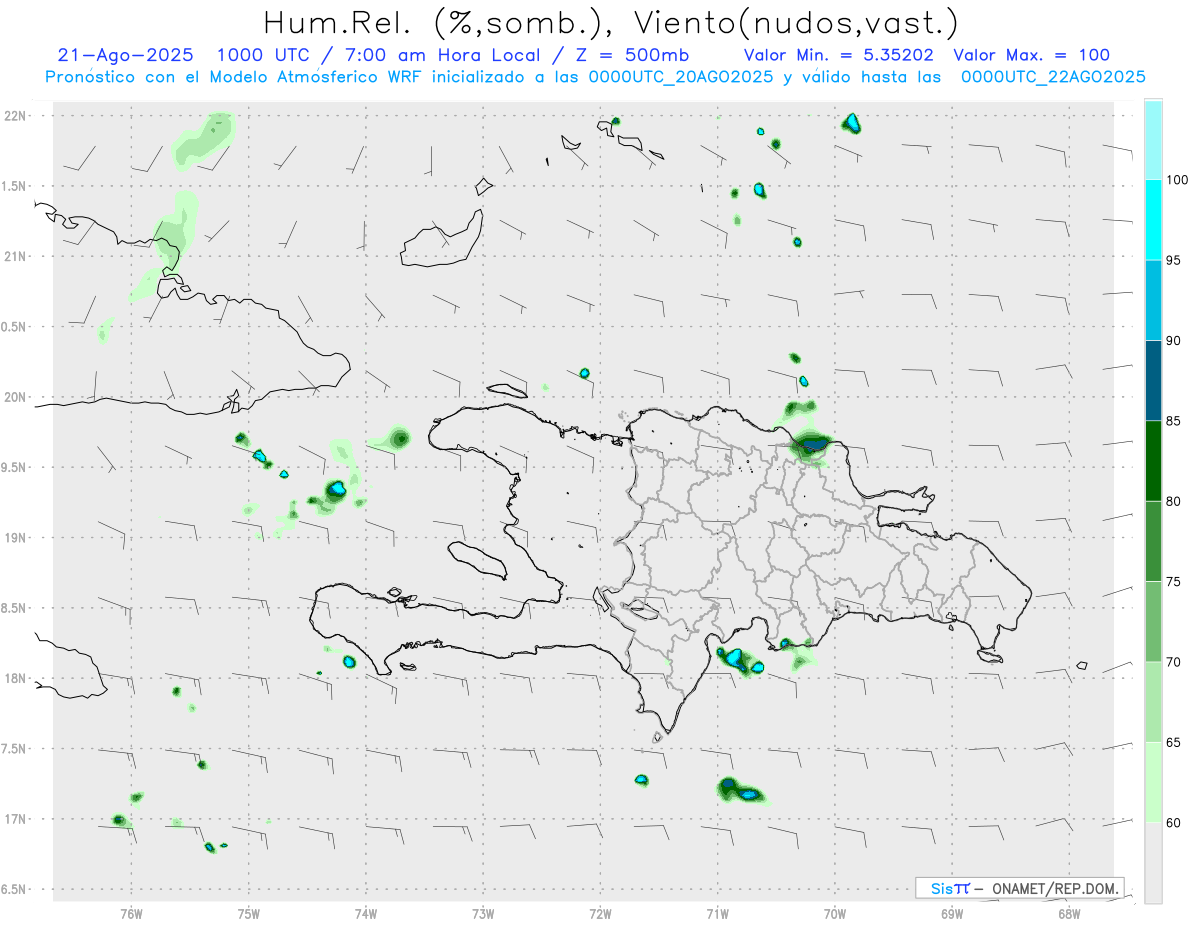Image resolution: width=1200 pixels, height=927 pixels.
Task: Click Great Inagua island outline near 21N
Action: 440,238
